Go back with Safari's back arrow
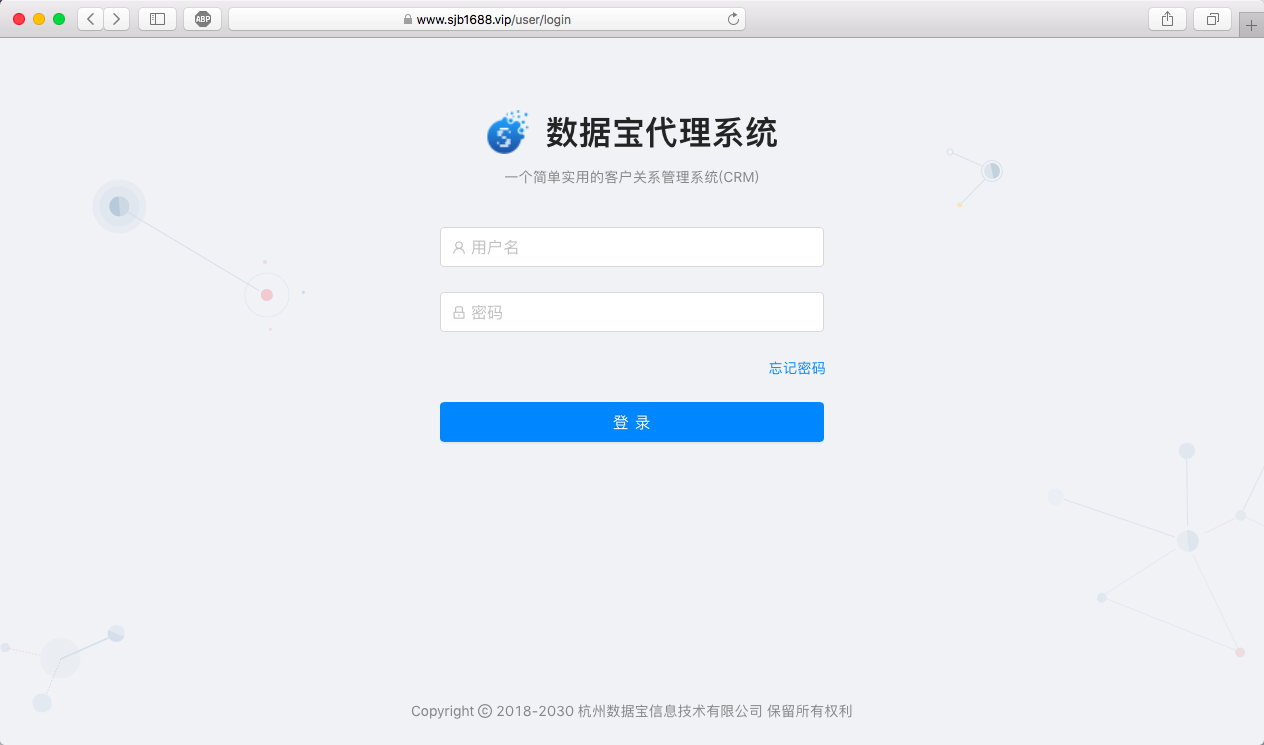The width and height of the screenshot is (1264, 745). pyautogui.click(x=90, y=19)
